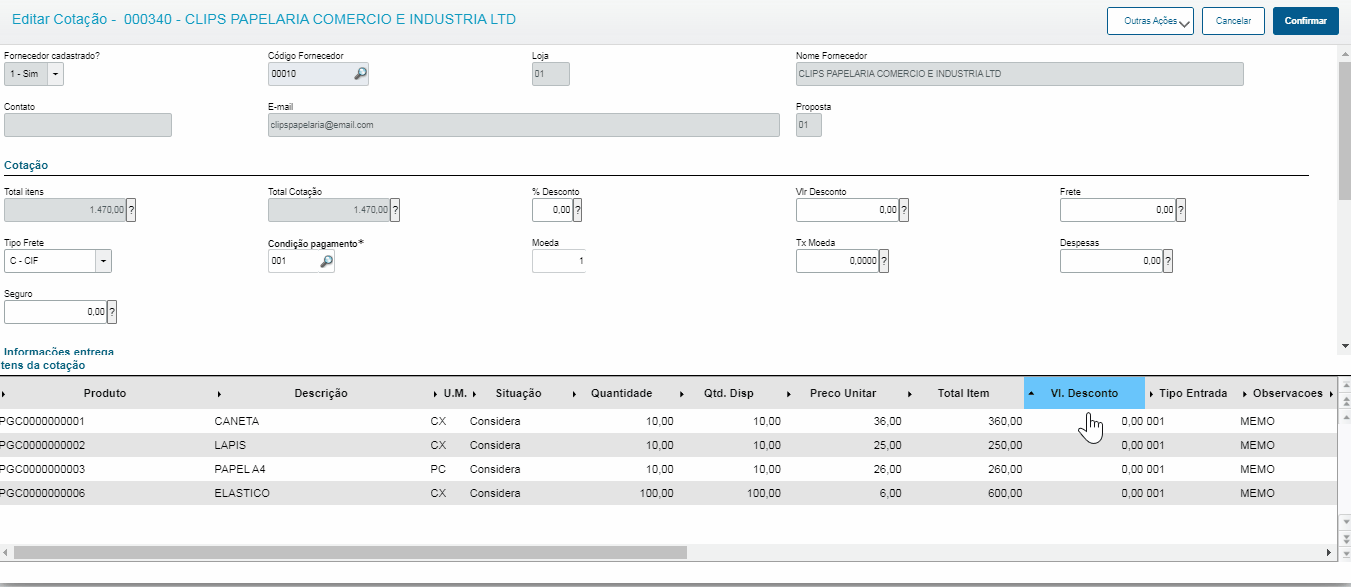Select the PGC0000000006 product cell

pyautogui.click(x=105, y=493)
